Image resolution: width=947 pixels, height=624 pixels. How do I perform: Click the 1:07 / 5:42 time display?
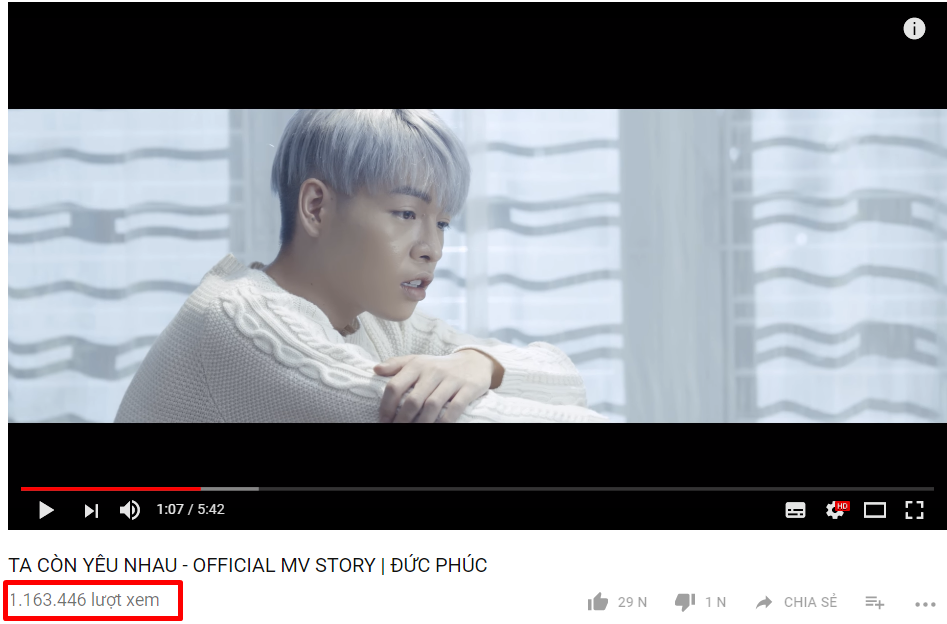(x=190, y=509)
